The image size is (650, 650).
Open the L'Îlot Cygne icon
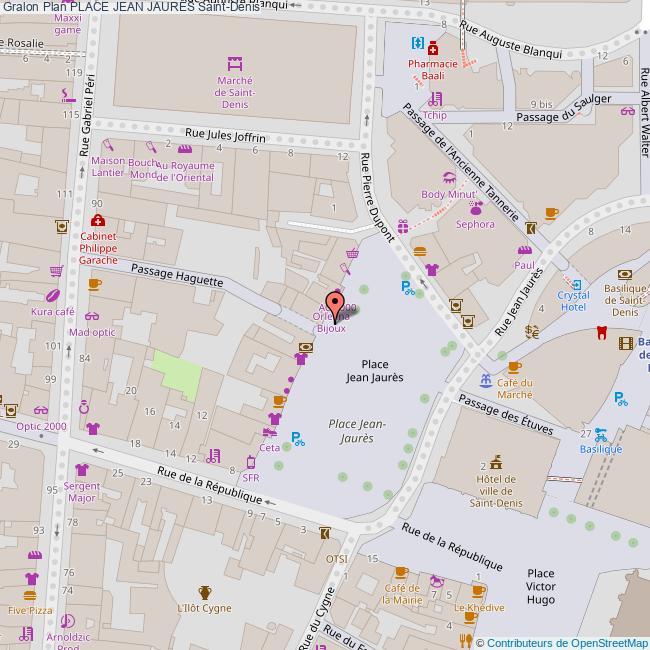(204, 592)
